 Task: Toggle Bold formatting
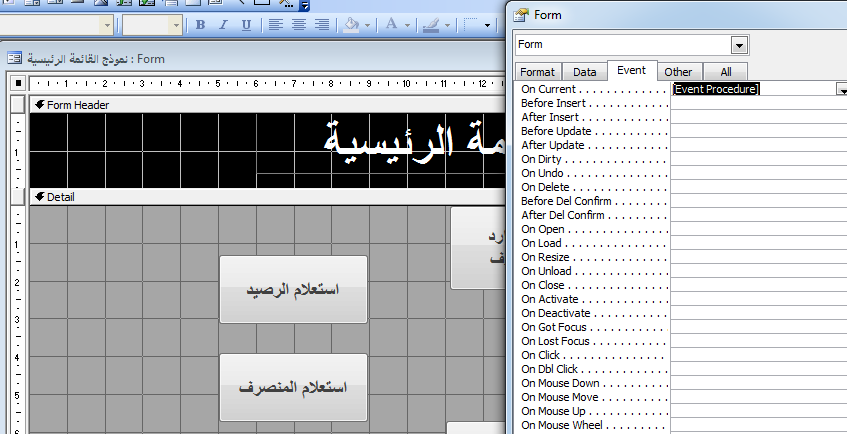point(200,25)
